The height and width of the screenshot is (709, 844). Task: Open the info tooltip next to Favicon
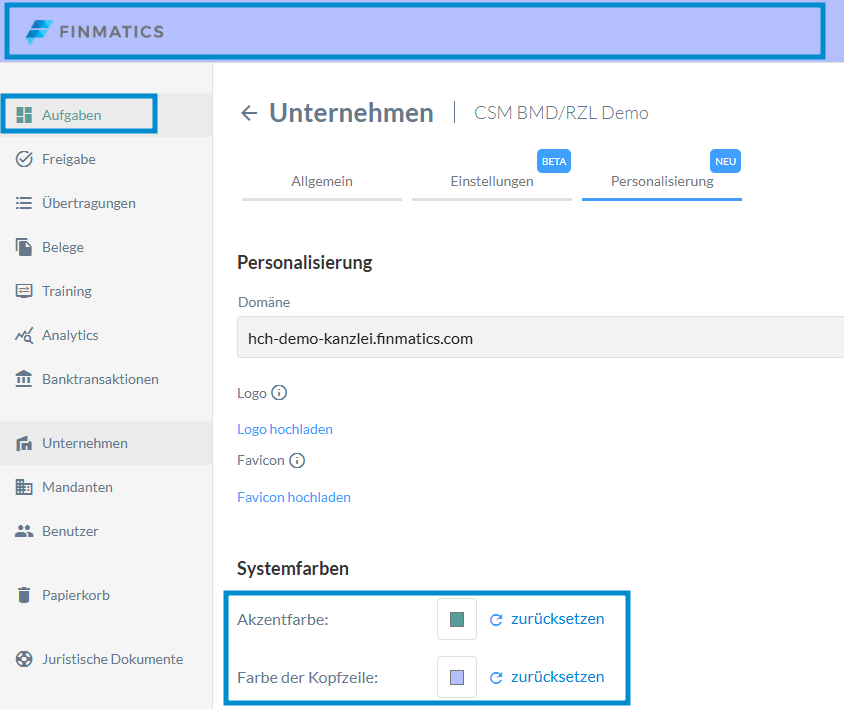pos(297,460)
